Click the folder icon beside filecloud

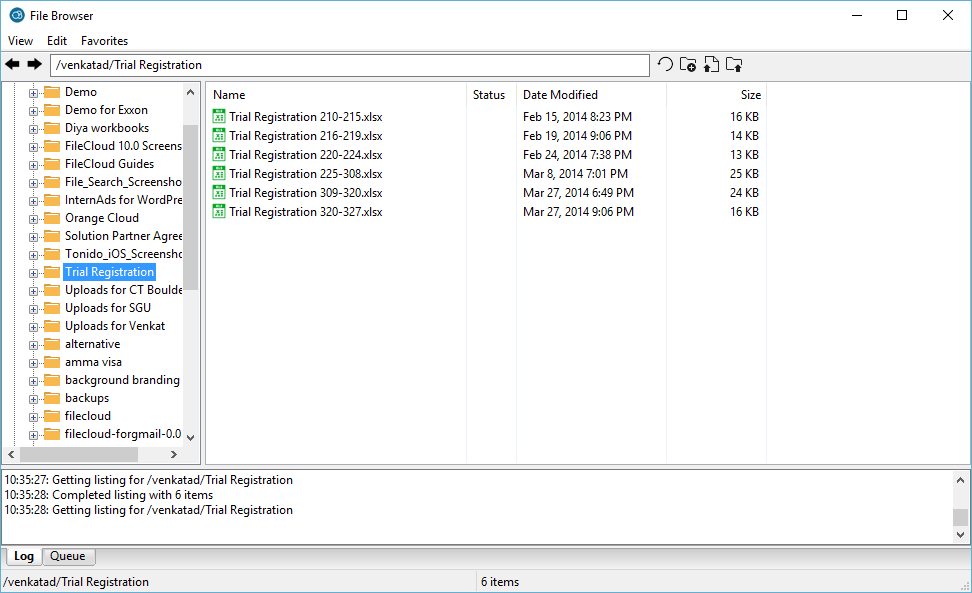coord(53,416)
